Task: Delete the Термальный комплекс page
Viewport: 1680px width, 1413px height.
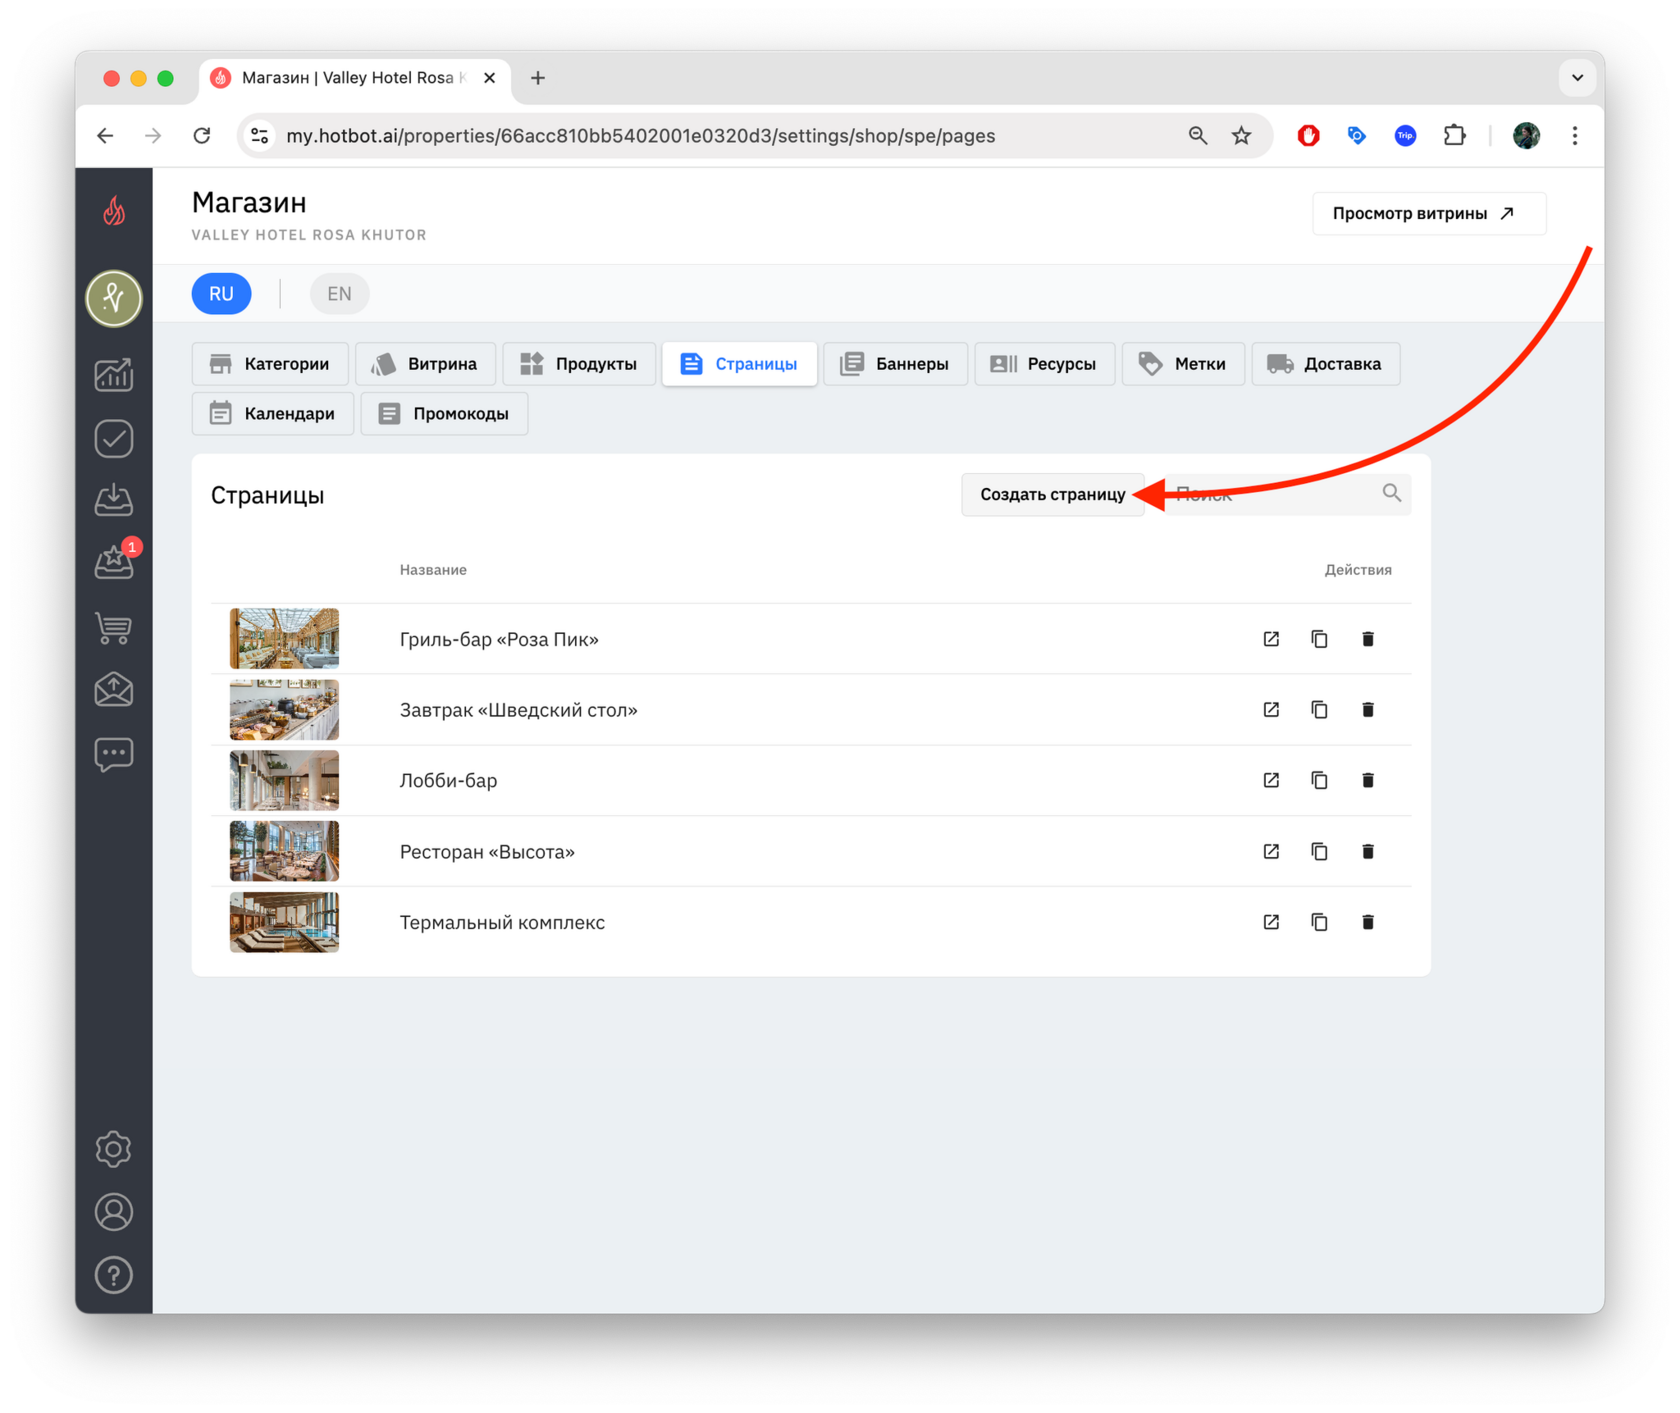Action: pos(1368,922)
